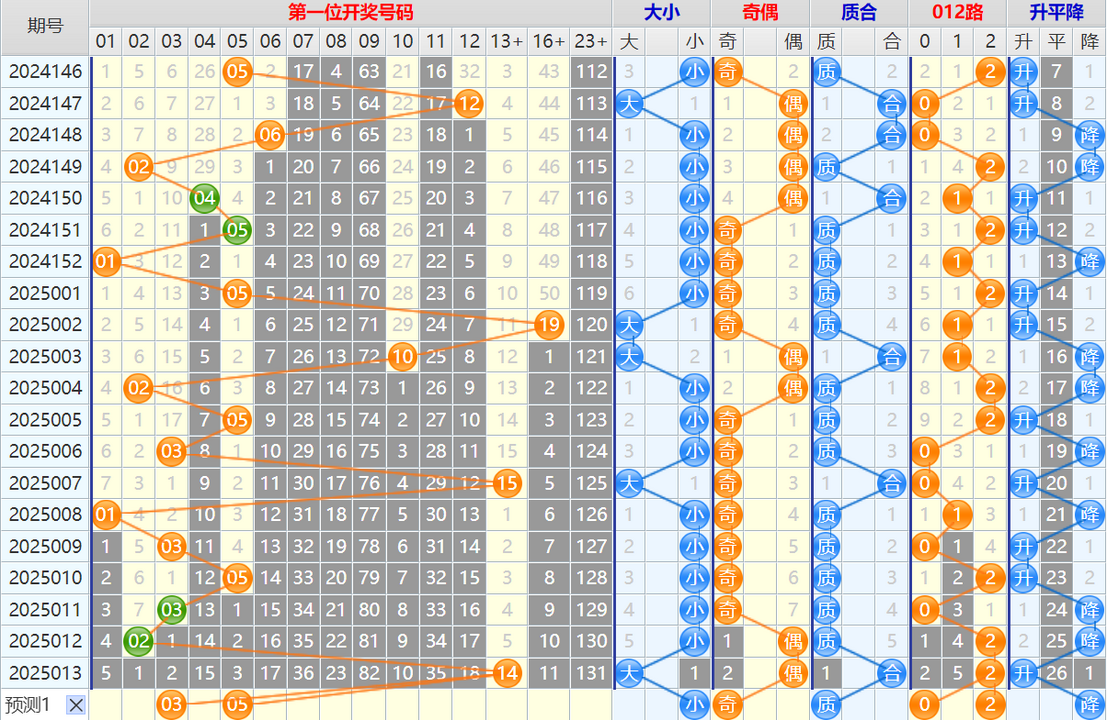Click orange 01 ball in row 2024152
This screenshot has width=1107, height=720.
point(106,261)
